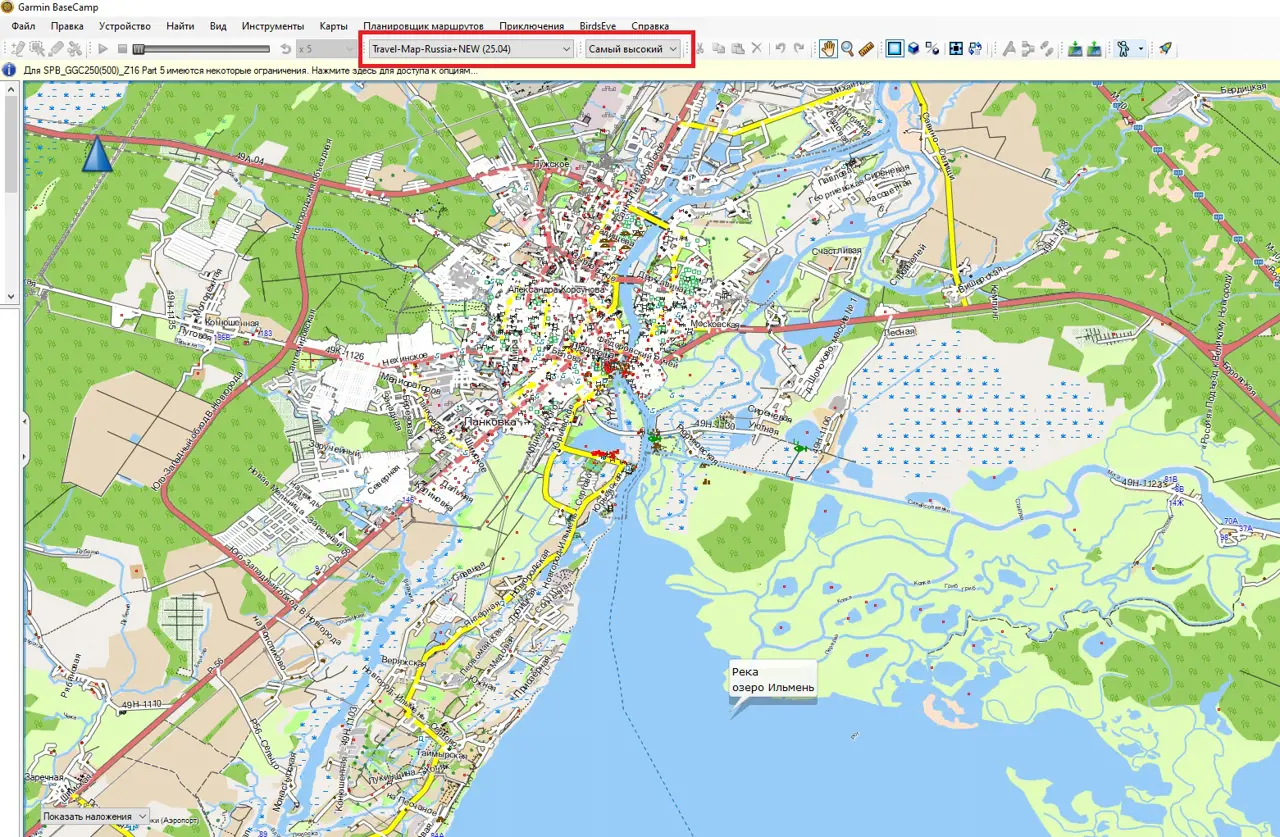
Task: Open the BirdsEye menu
Action: 598,26
